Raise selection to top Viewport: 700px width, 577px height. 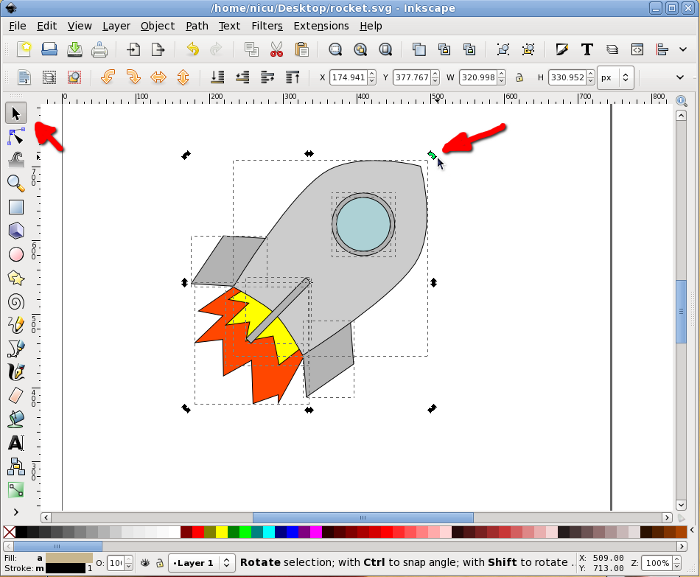(x=292, y=77)
